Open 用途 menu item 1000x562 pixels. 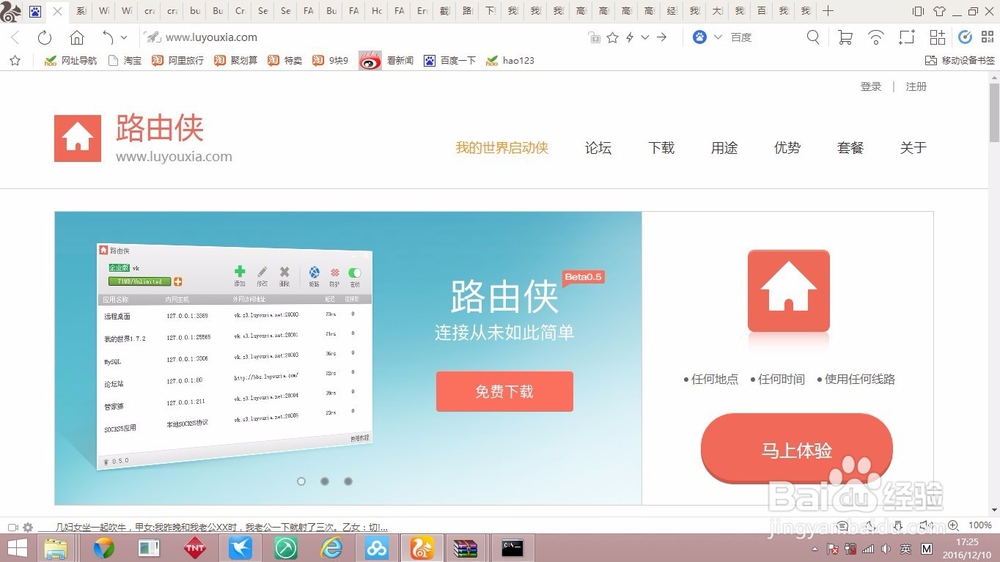point(724,148)
